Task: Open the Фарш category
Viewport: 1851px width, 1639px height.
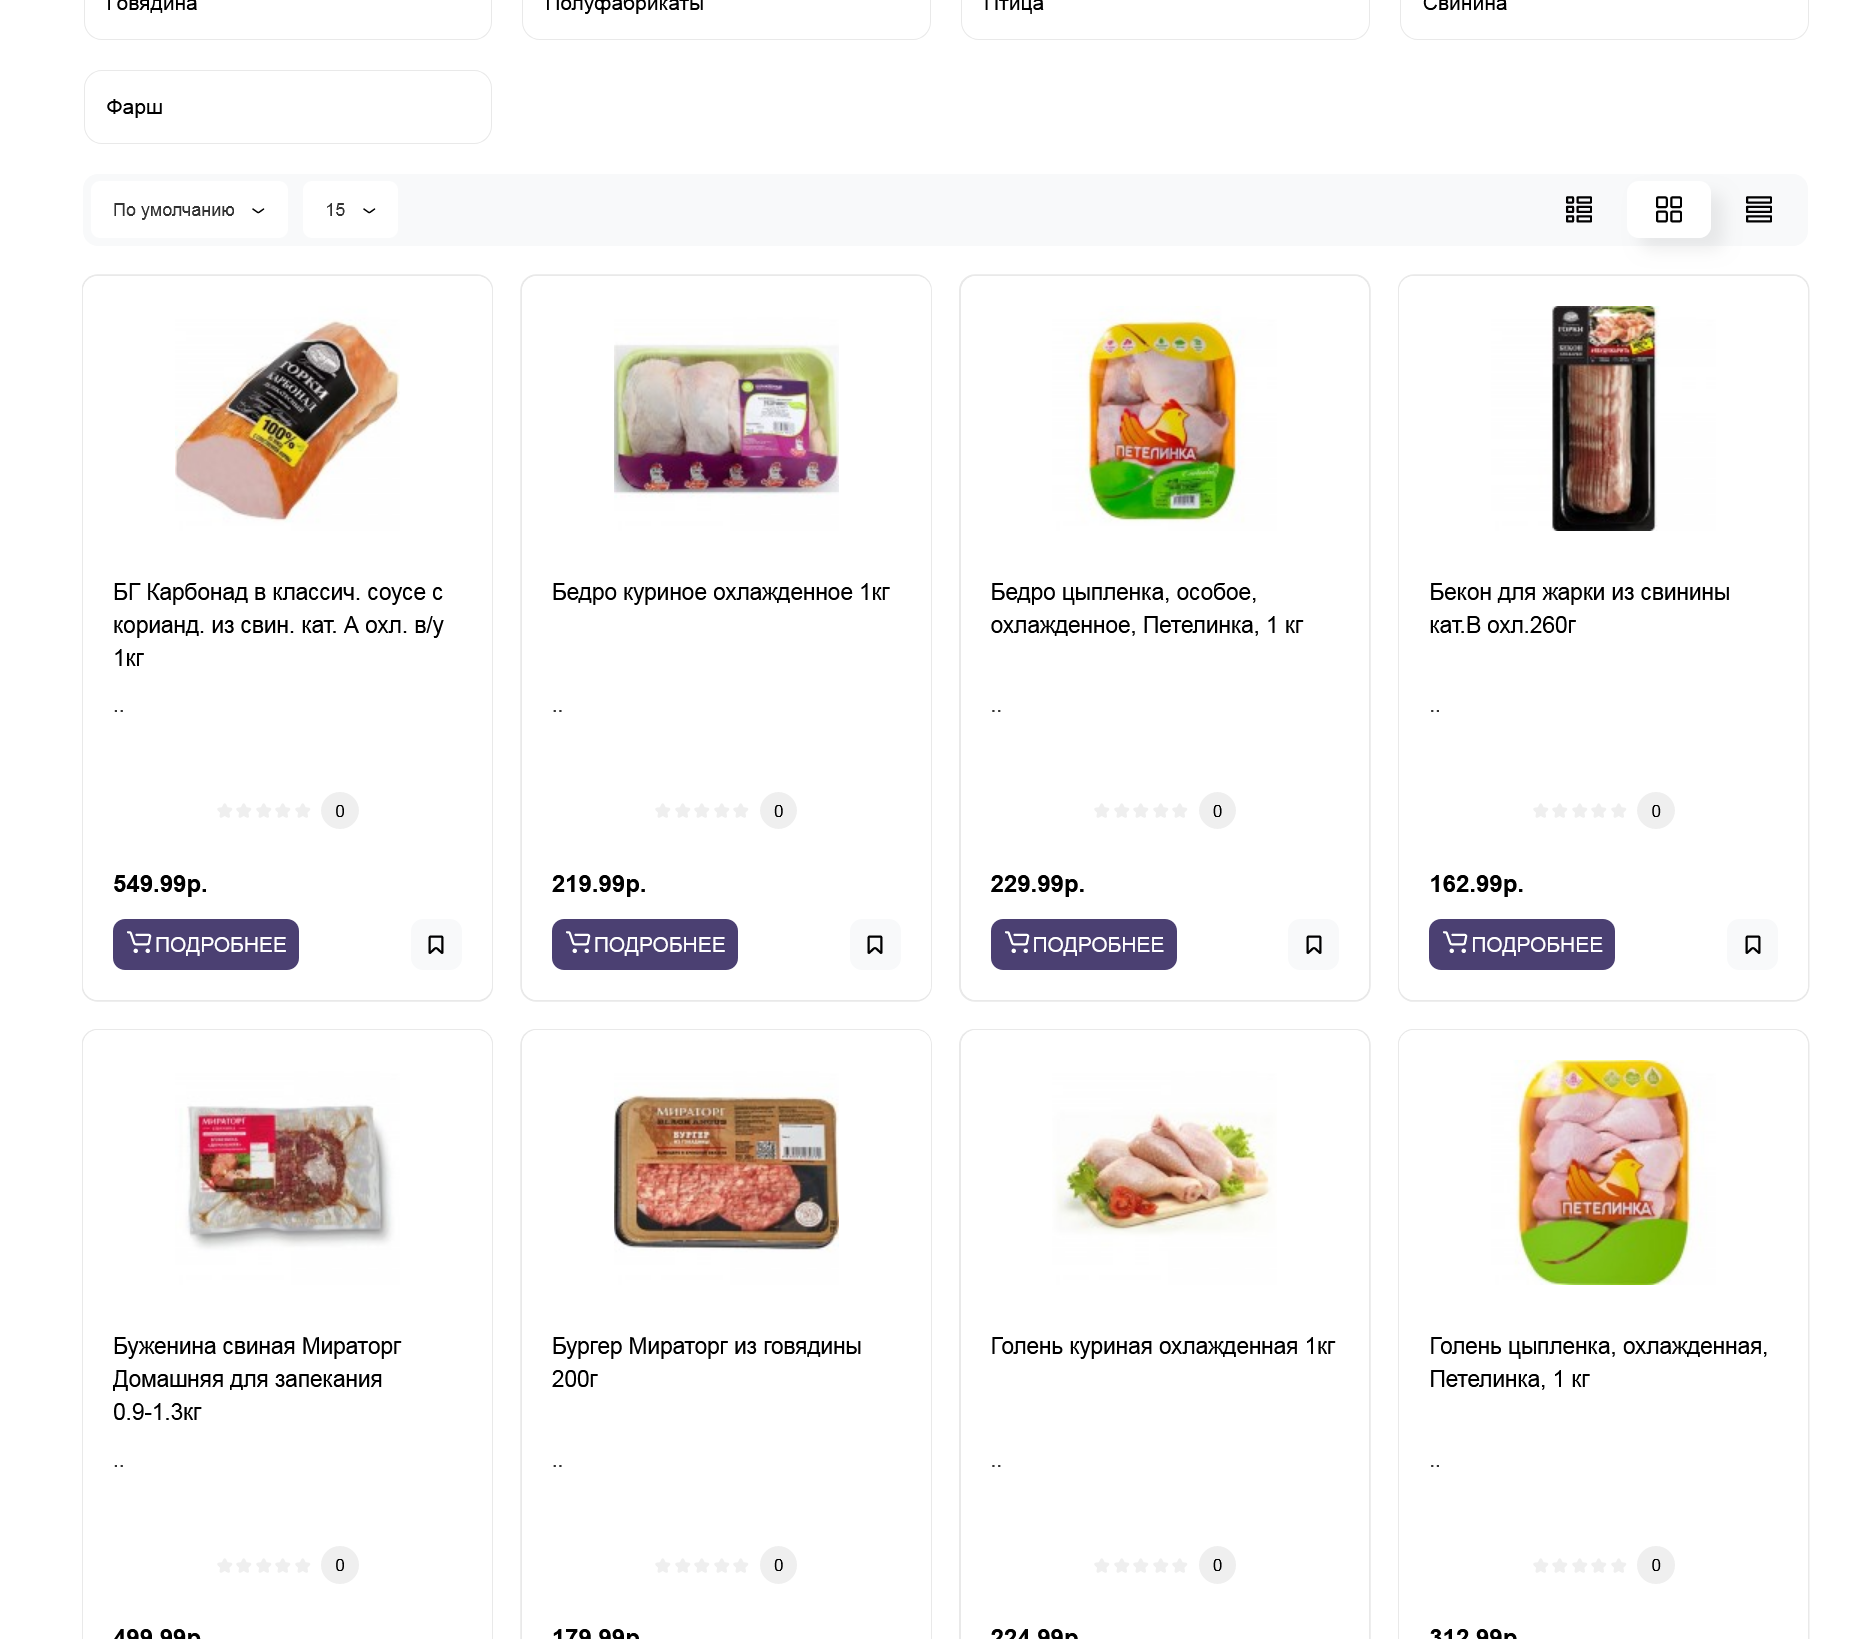Action: coord(288,107)
